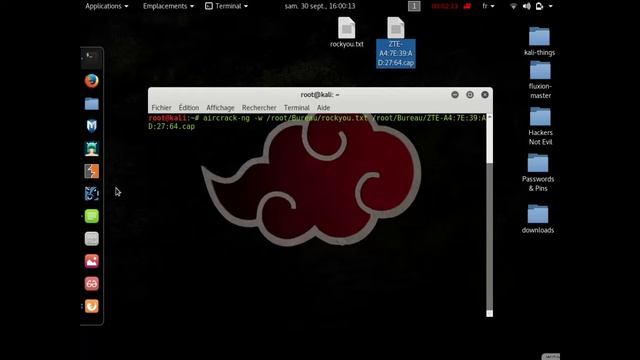Open the kali-things desktop folder
640x360 pixels.
click(539, 41)
